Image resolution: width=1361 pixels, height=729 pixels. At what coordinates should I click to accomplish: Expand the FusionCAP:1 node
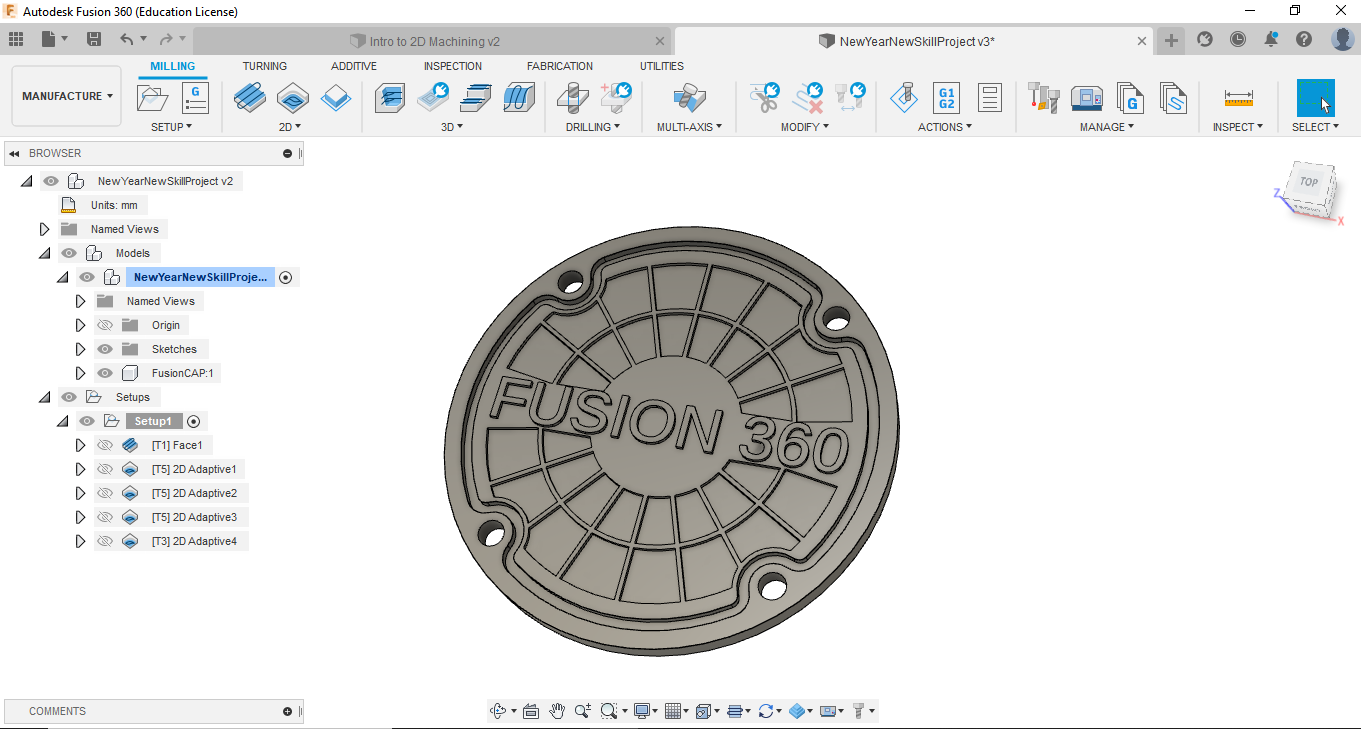81,373
